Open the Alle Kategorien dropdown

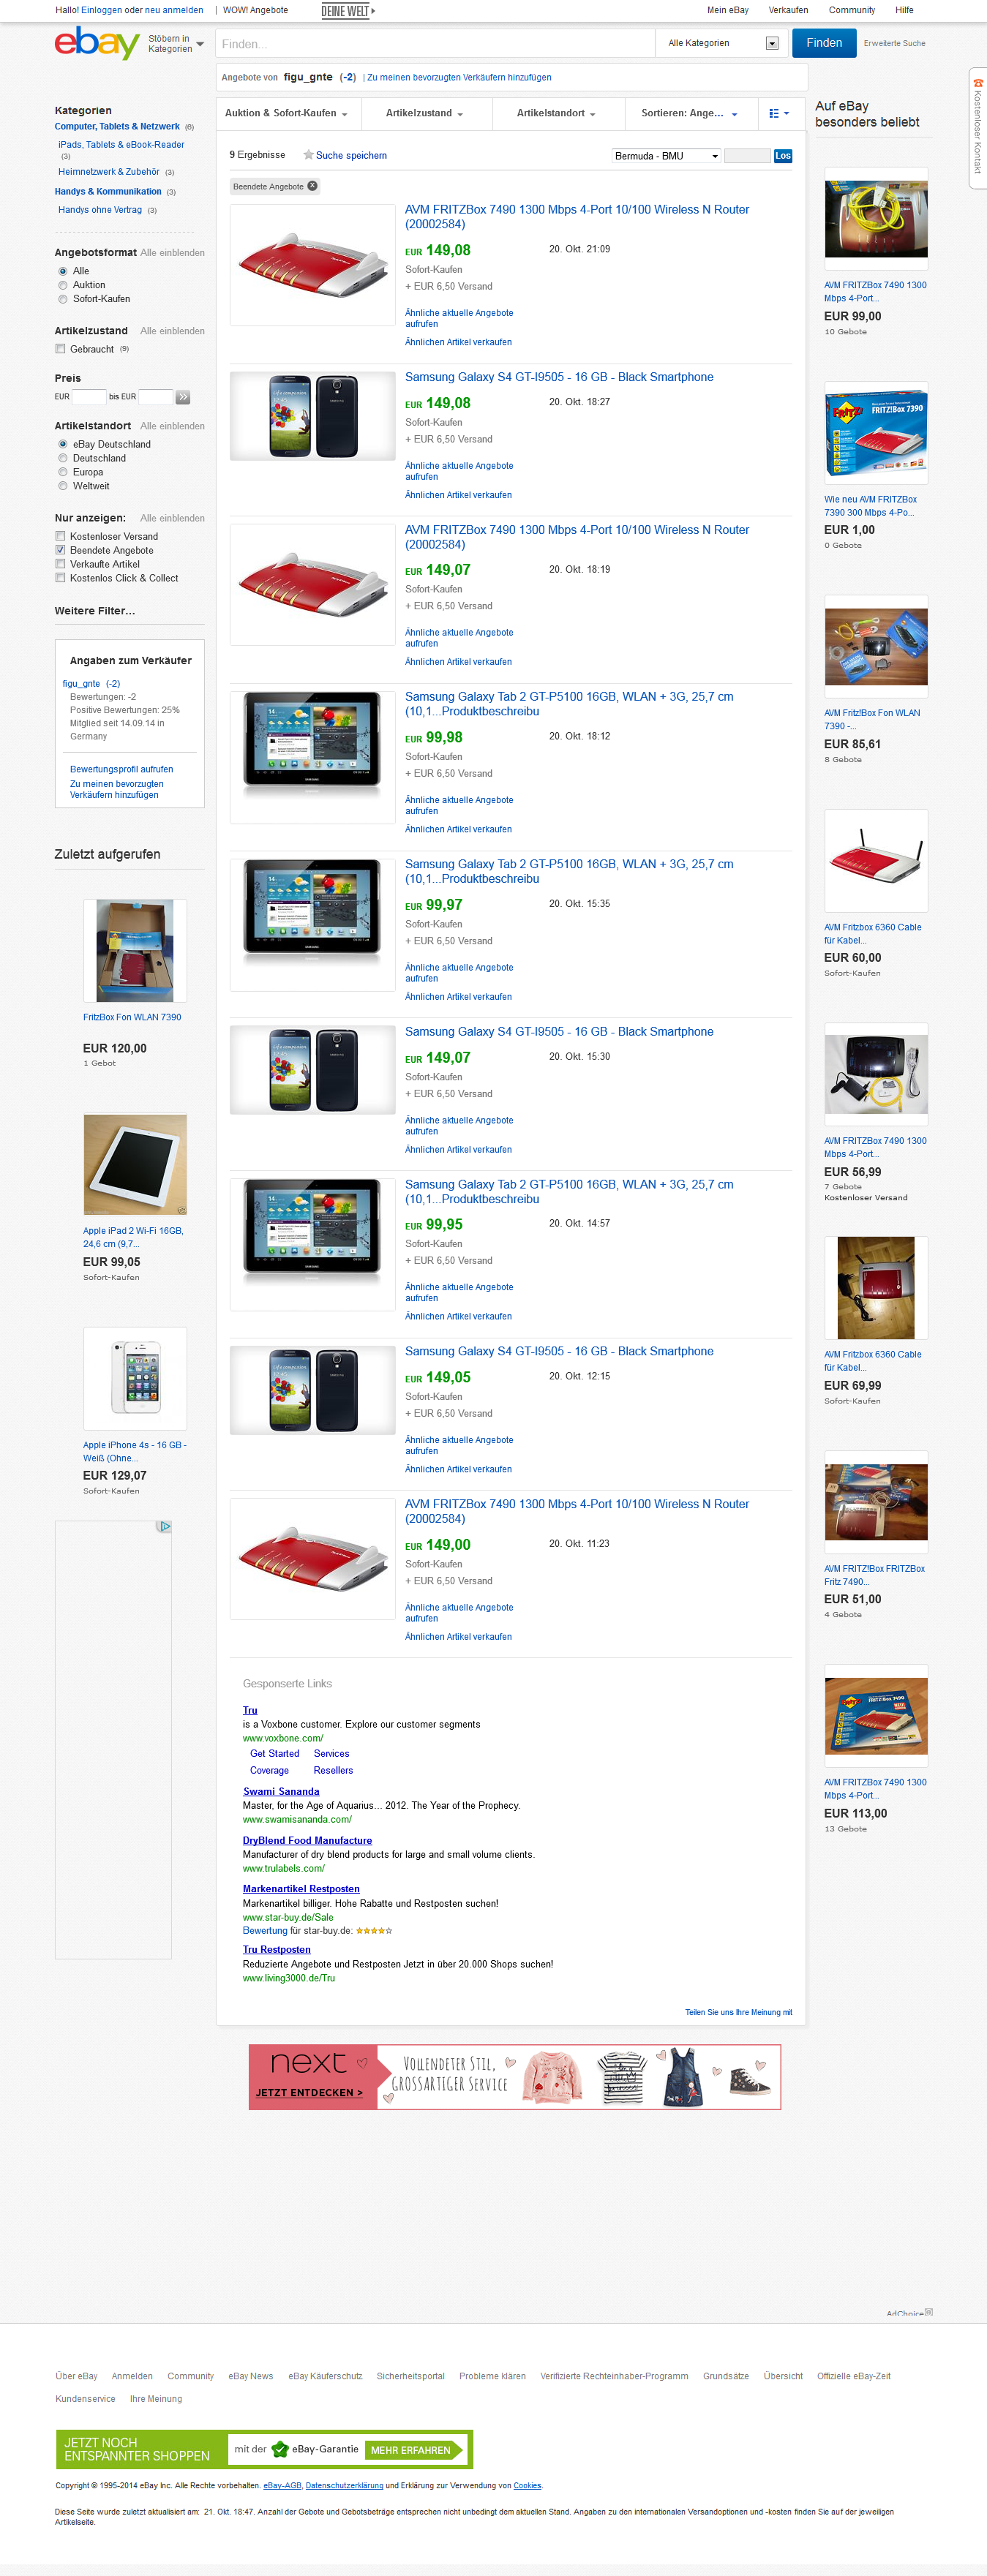(x=723, y=43)
